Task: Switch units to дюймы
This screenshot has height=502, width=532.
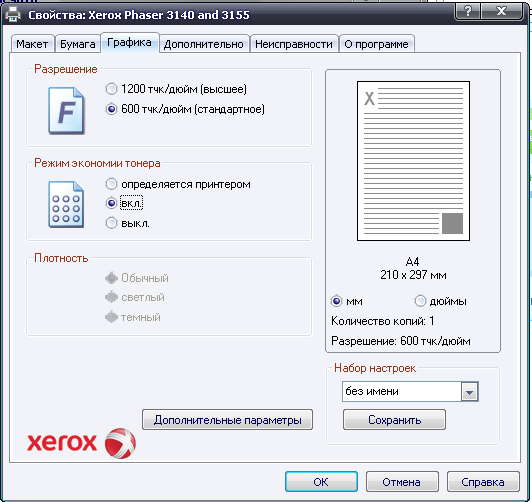Action: (x=420, y=301)
